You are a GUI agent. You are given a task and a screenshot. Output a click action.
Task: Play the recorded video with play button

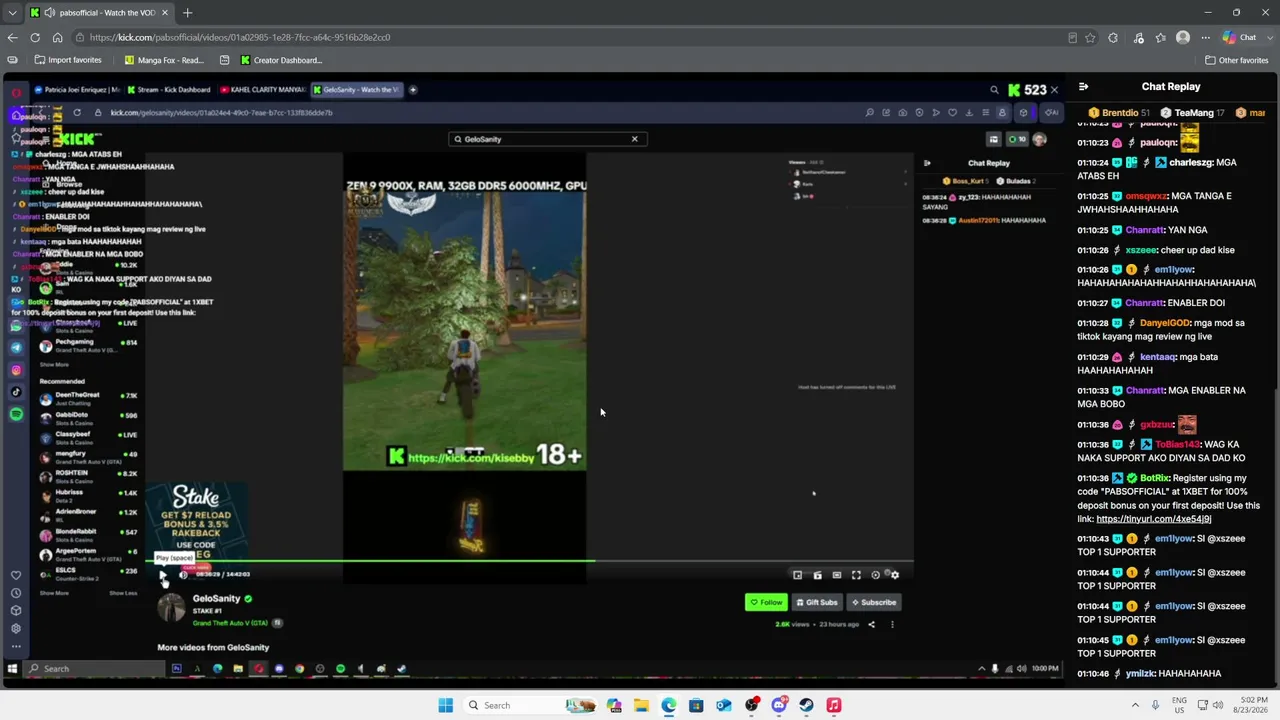[x=163, y=574]
